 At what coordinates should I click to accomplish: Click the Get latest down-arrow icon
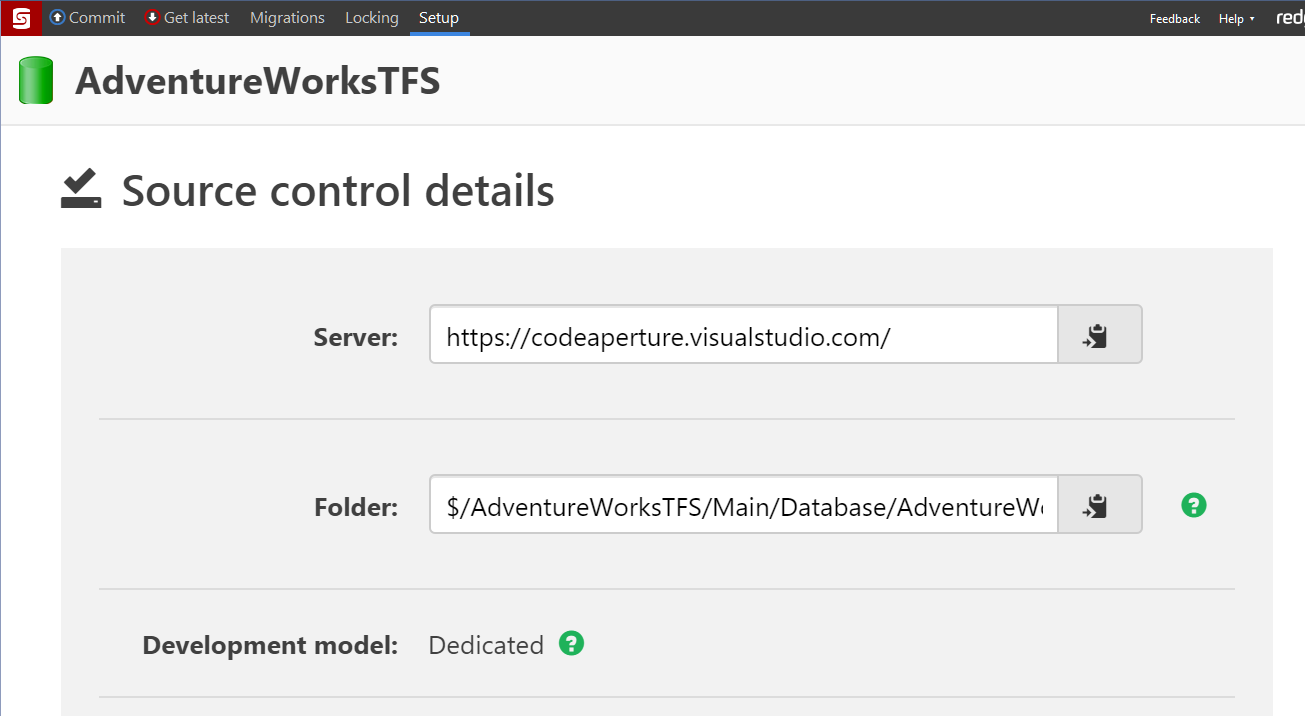coord(152,18)
